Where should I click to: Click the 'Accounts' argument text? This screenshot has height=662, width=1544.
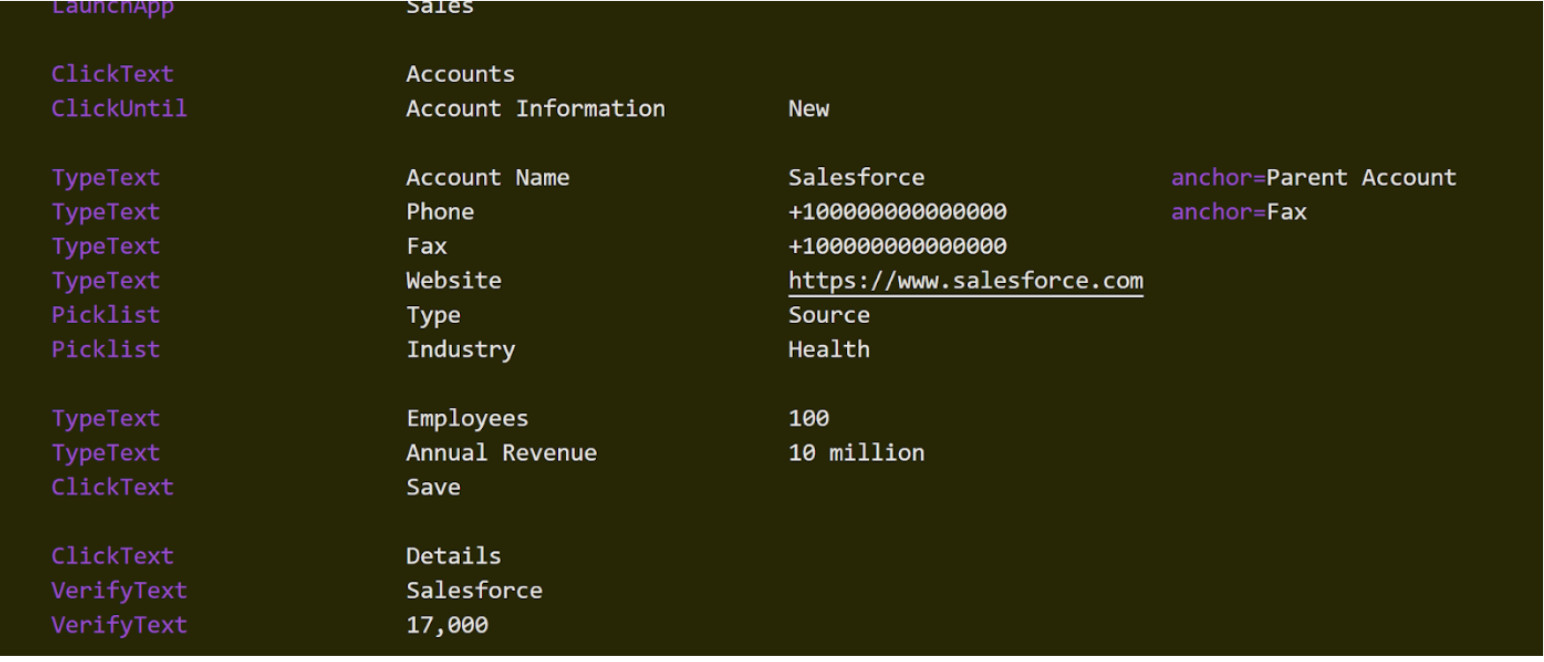coord(460,74)
